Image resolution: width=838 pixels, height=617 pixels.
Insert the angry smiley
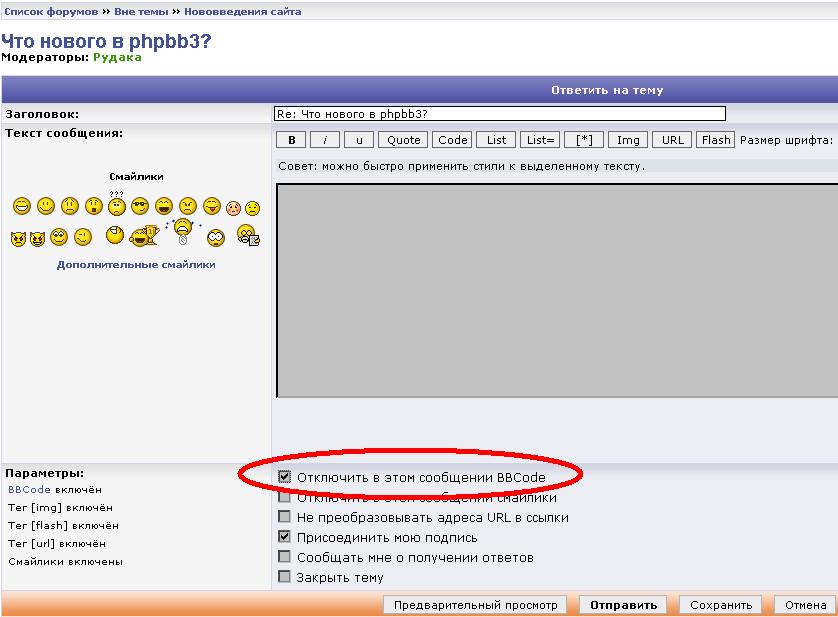(x=186, y=206)
